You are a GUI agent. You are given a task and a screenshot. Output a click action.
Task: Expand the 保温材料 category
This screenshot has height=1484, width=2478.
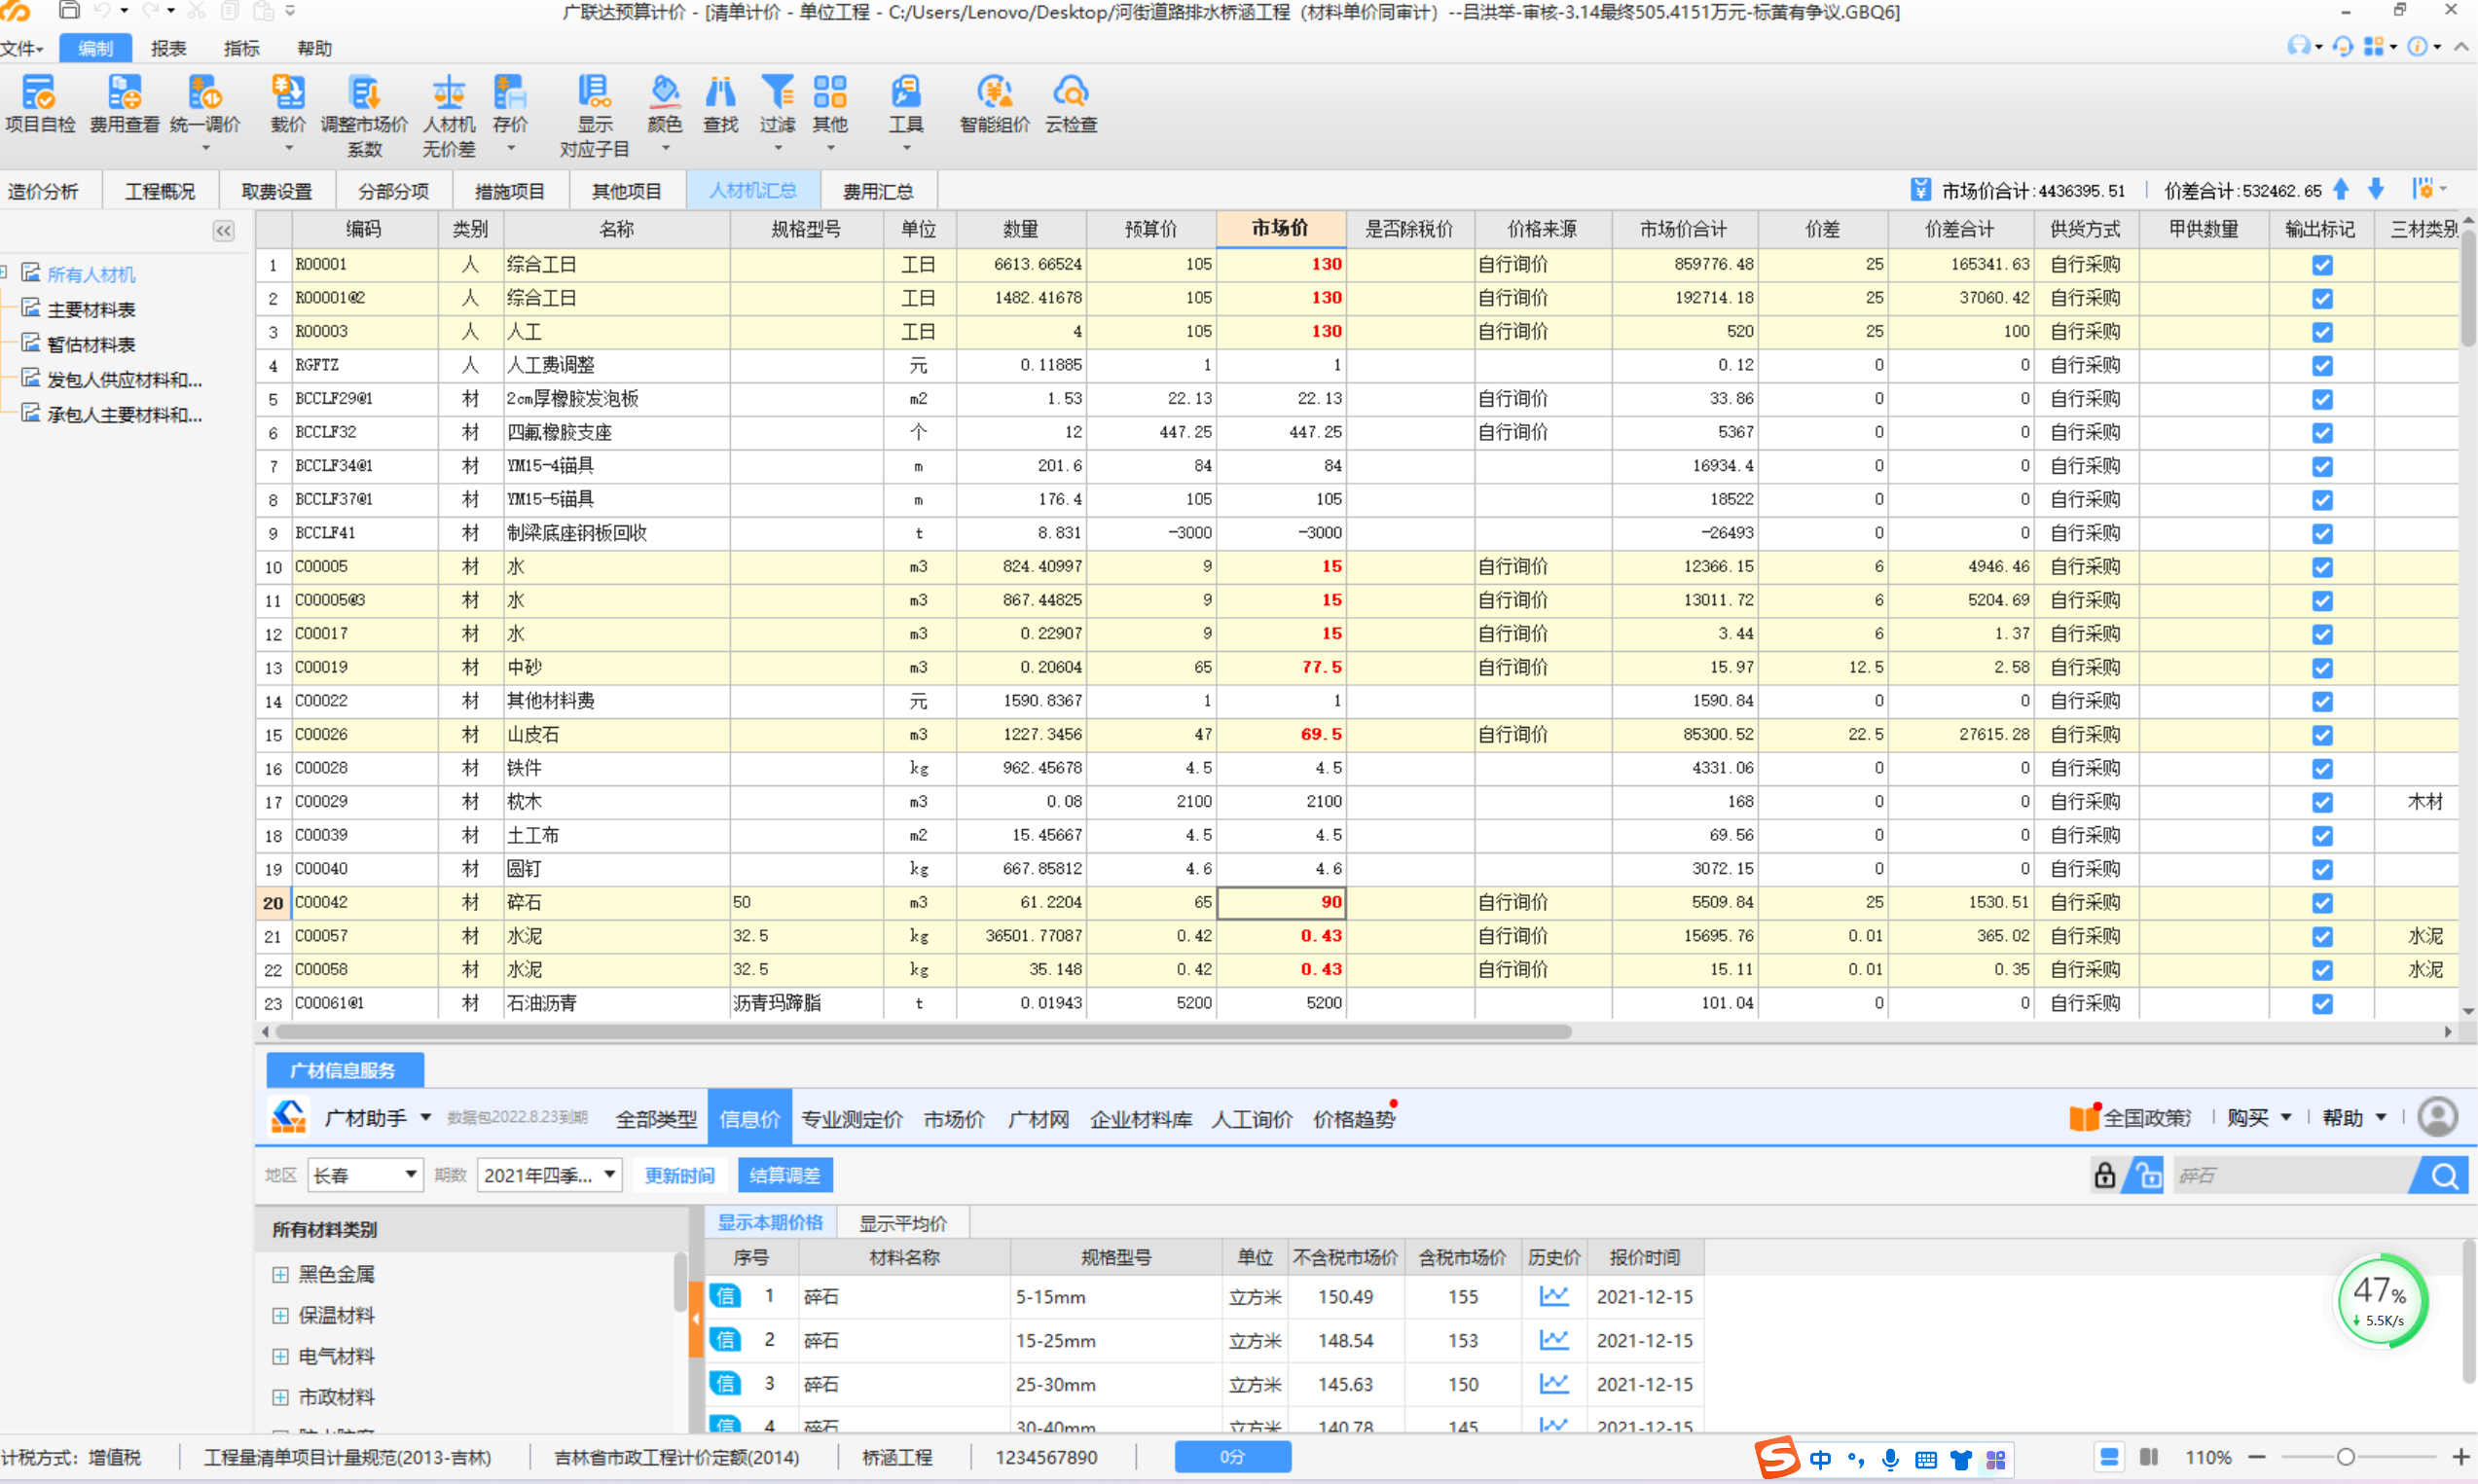click(x=280, y=1315)
